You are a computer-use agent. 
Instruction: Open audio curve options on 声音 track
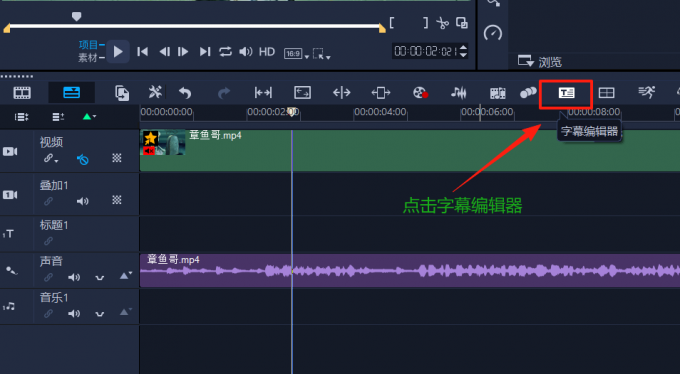coord(100,278)
